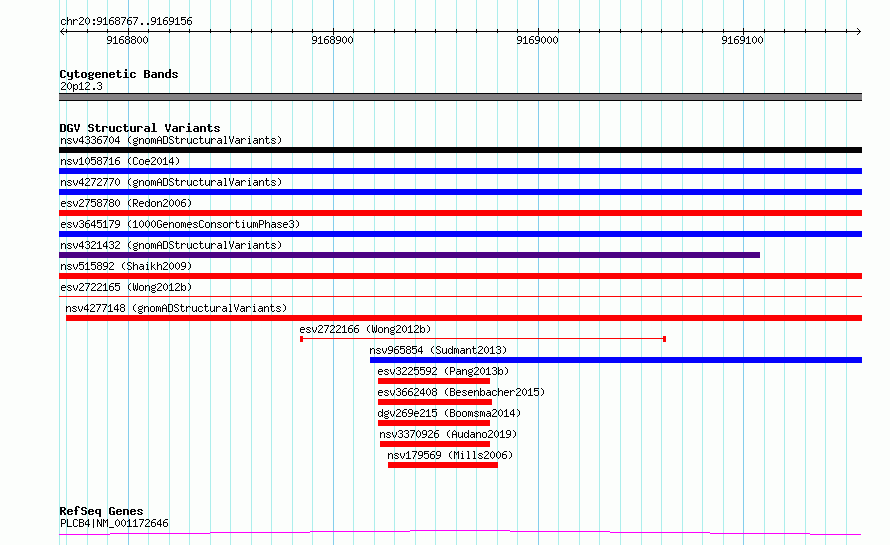Click the magenta PLCB4 gene line

[x=460, y=533]
